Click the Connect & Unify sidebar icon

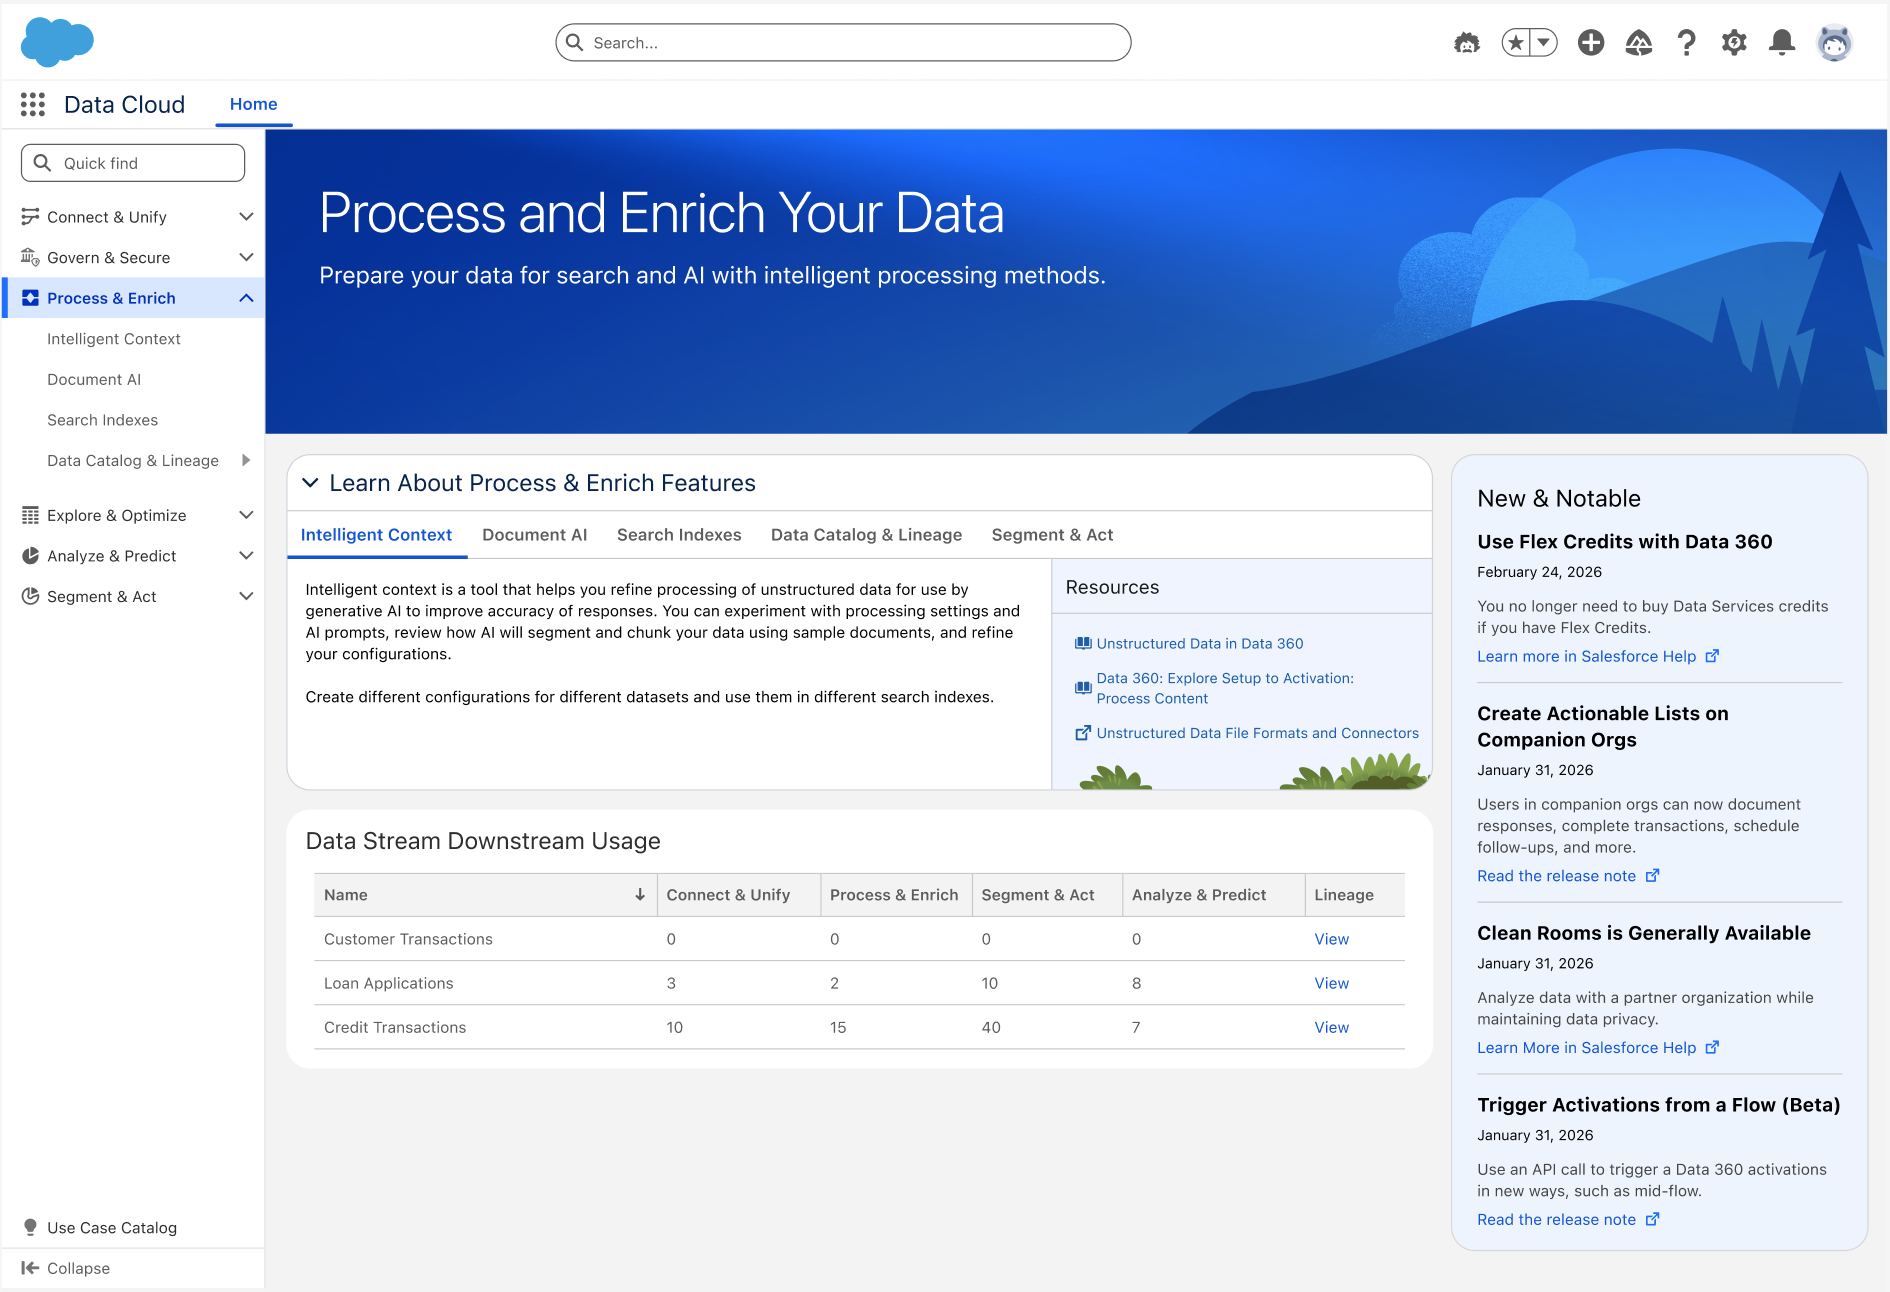pos(30,216)
